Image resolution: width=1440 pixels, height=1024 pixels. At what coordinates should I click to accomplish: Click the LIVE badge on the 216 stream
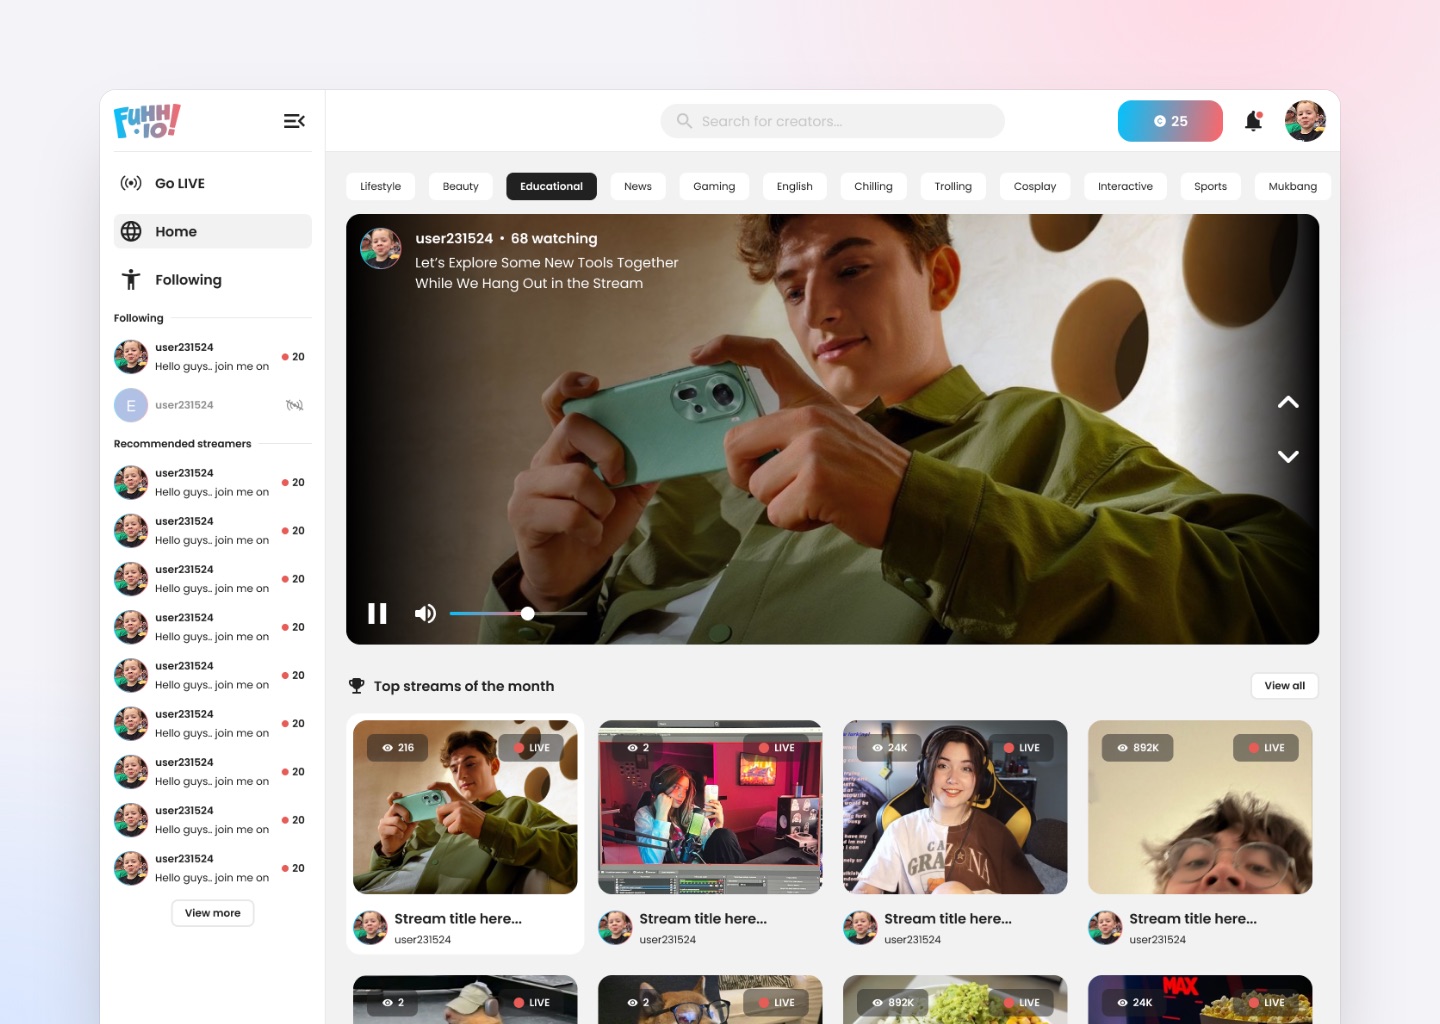pos(531,748)
